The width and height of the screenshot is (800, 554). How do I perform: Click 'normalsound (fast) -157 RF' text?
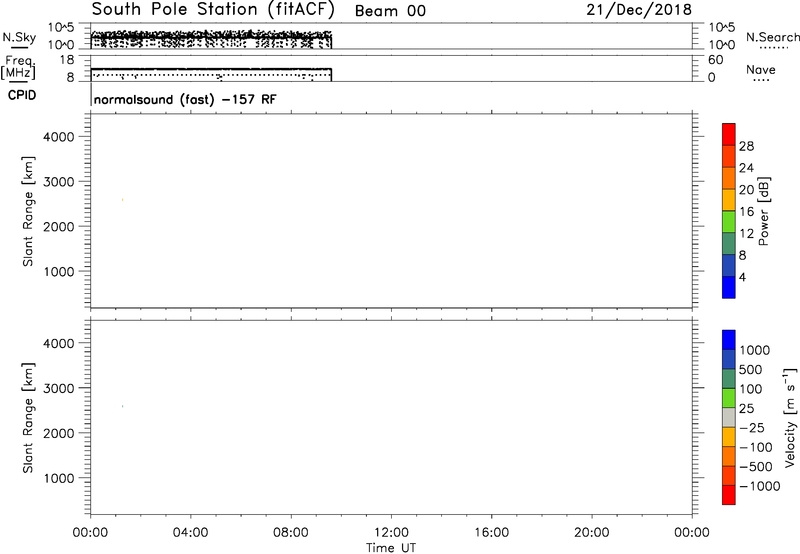click(x=185, y=99)
